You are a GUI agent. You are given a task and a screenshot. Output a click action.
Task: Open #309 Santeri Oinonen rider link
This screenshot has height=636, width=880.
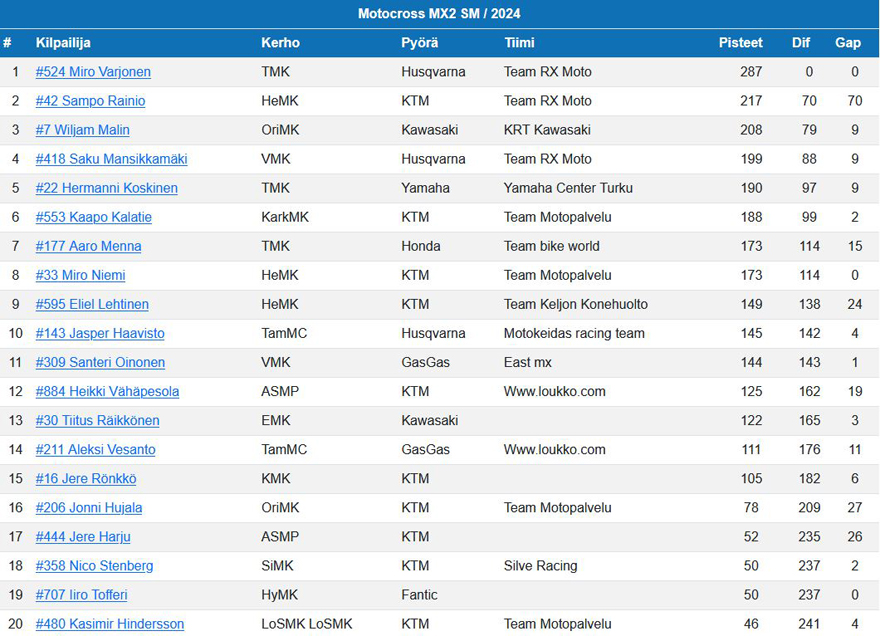(x=100, y=362)
